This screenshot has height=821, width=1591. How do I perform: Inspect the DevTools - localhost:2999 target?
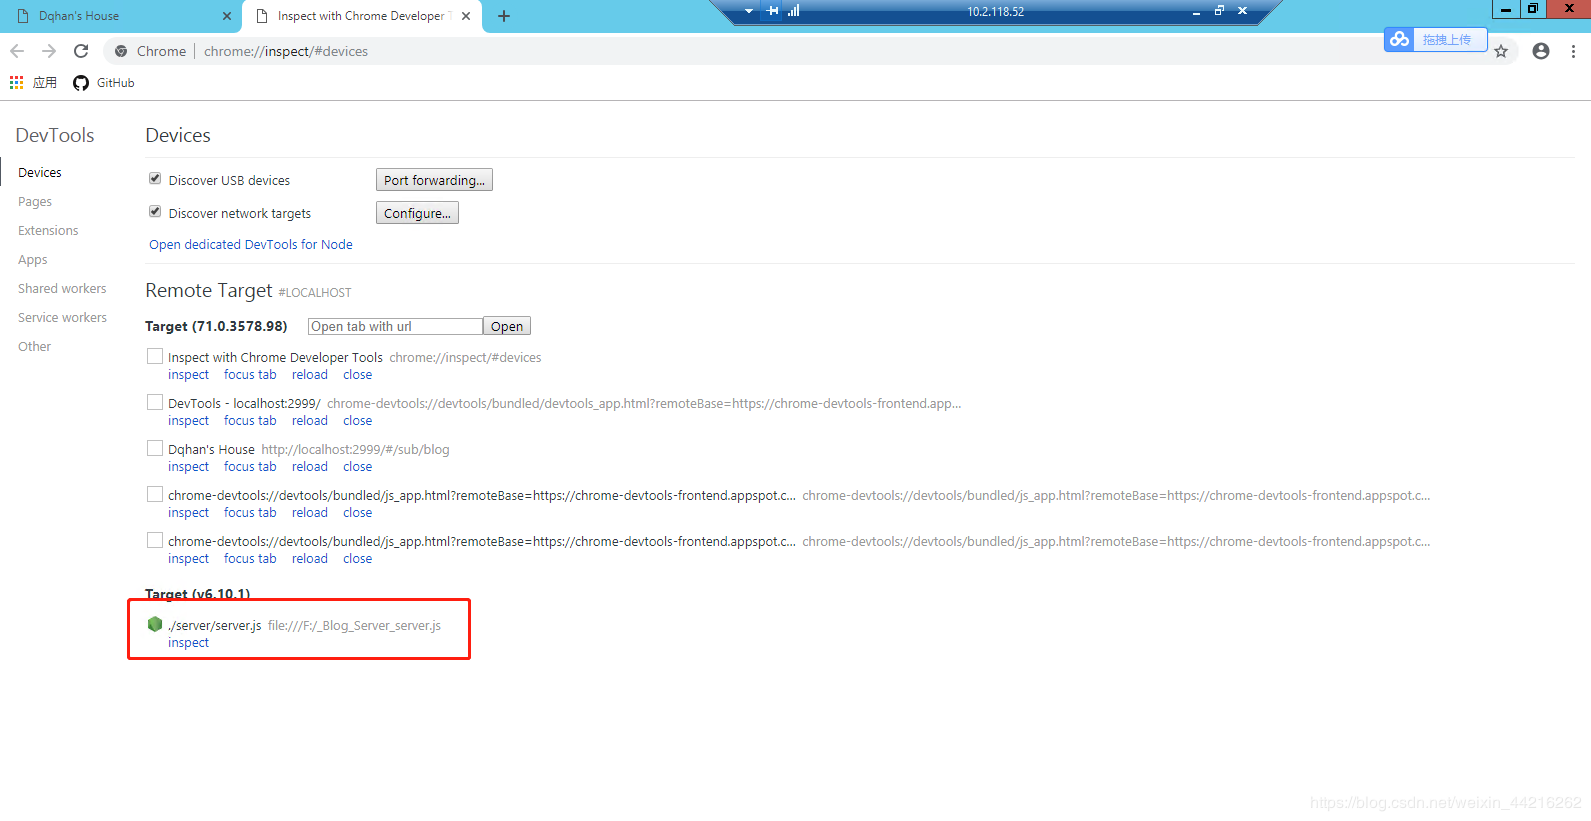point(189,421)
